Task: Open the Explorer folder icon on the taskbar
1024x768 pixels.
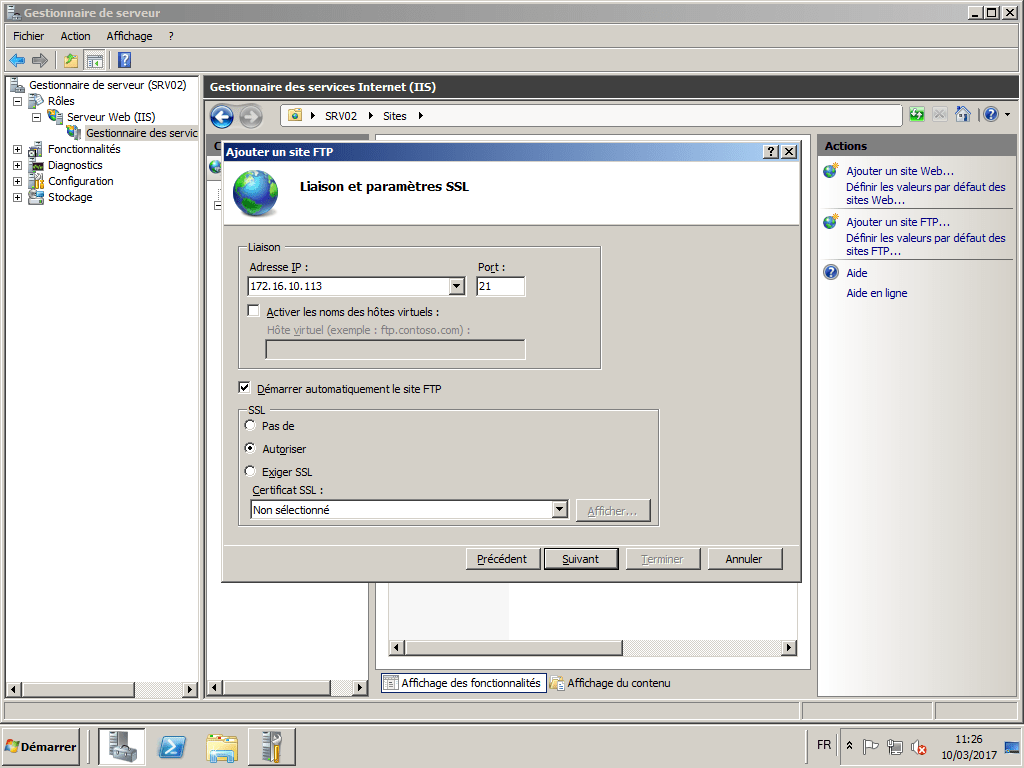Action: click(x=221, y=746)
